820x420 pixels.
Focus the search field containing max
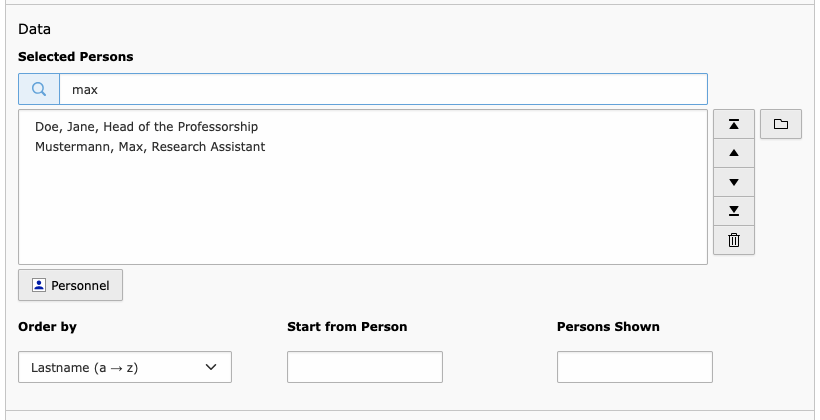(383, 89)
